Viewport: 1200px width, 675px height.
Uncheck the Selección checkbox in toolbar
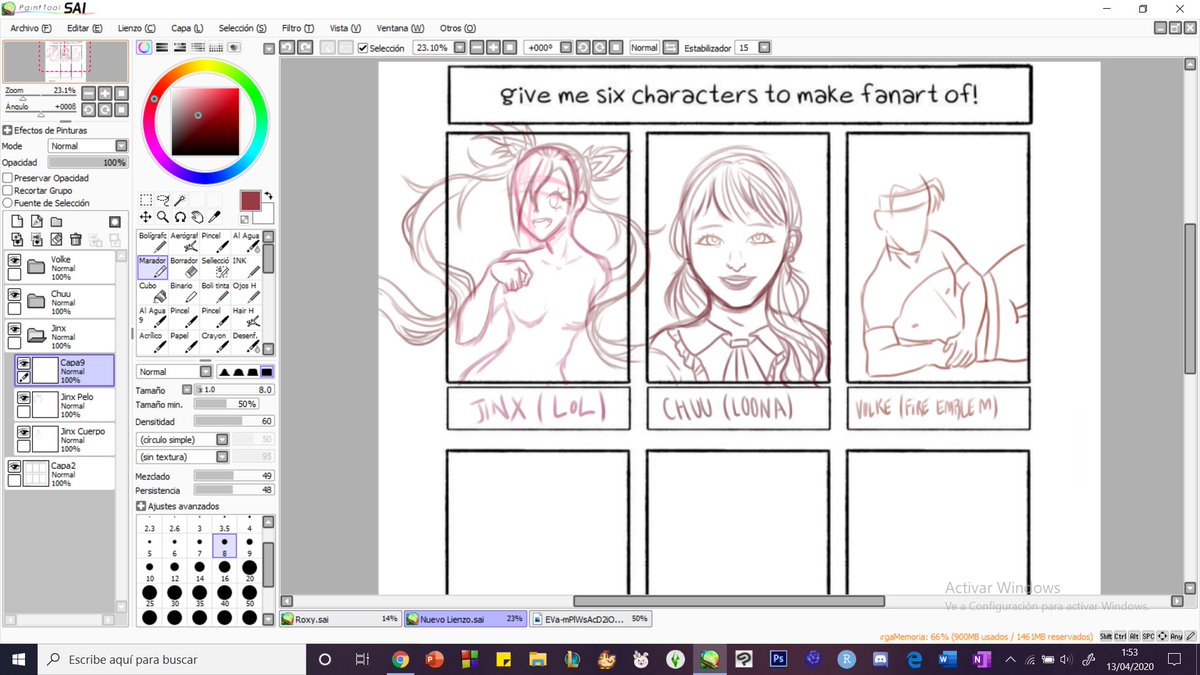point(363,47)
